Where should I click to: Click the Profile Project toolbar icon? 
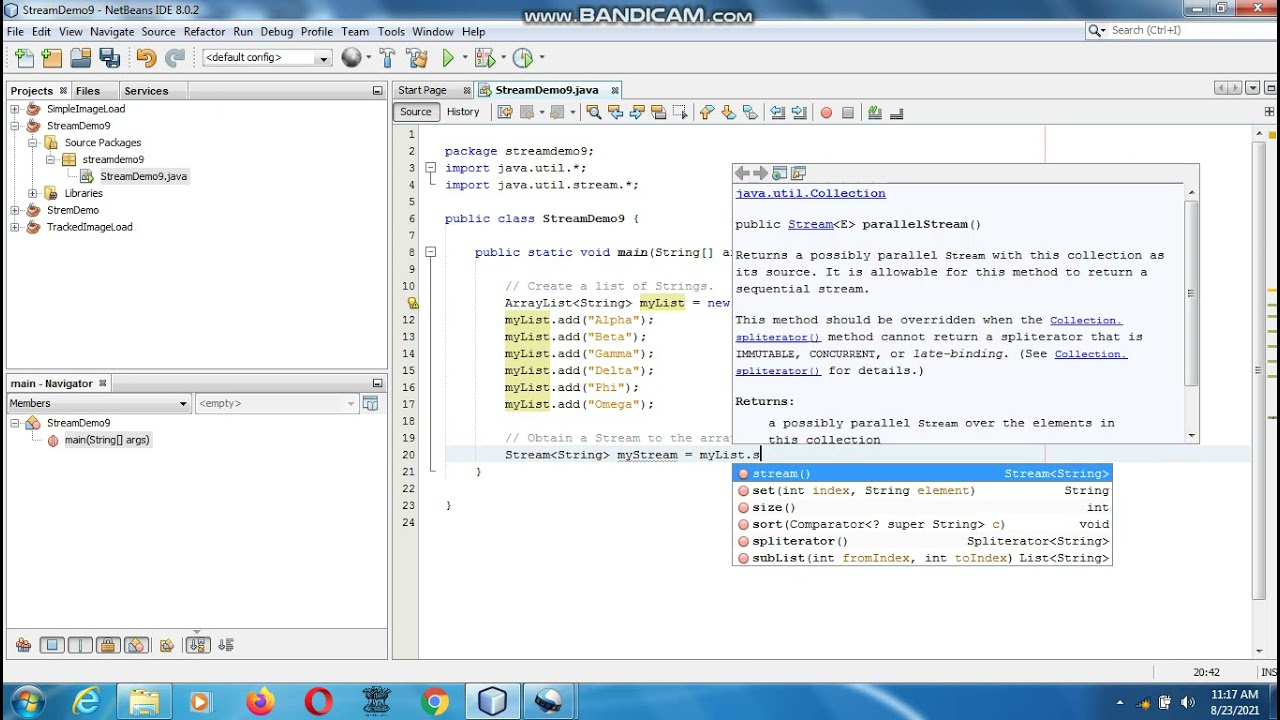click(522, 58)
